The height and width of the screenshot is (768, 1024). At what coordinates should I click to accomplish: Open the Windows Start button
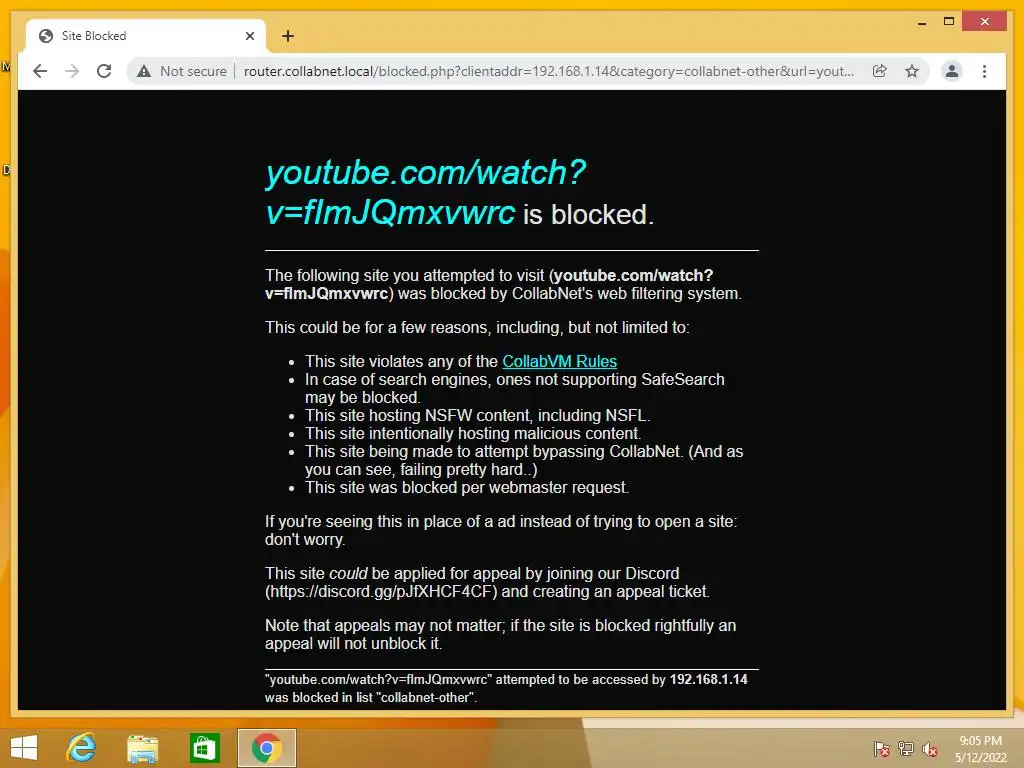[x=24, y=748]
